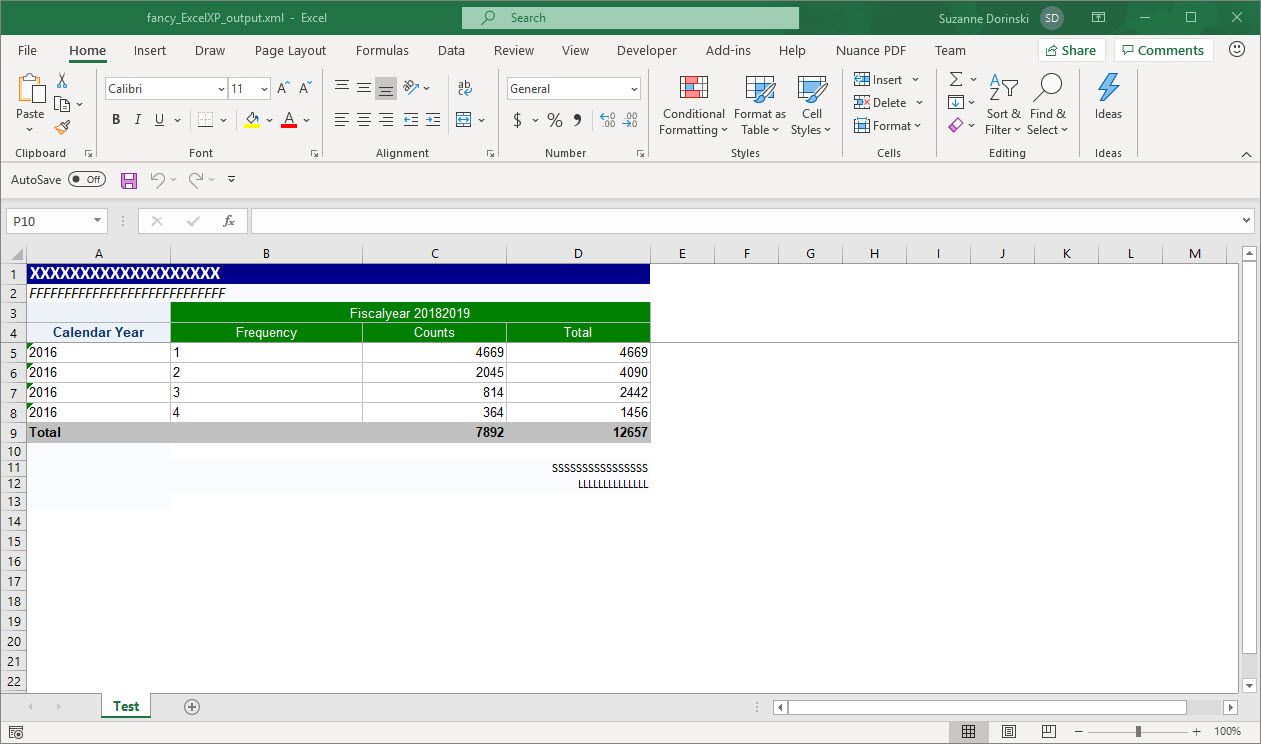This screenshot has height=744, width=1261.
Task: Click the AutoSum sigma icon
Action: [x=956, y=80]
